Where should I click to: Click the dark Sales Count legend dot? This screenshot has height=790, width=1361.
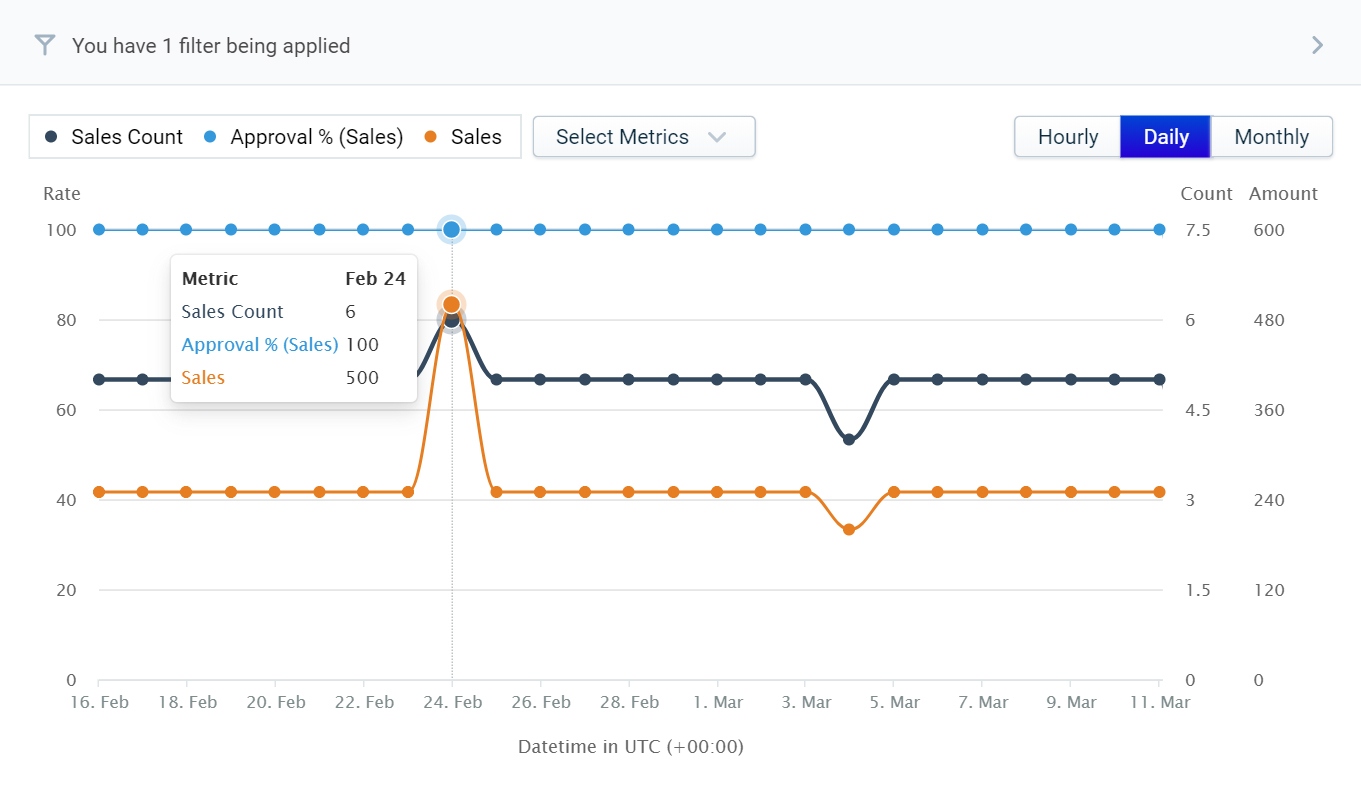click(52, 137)
